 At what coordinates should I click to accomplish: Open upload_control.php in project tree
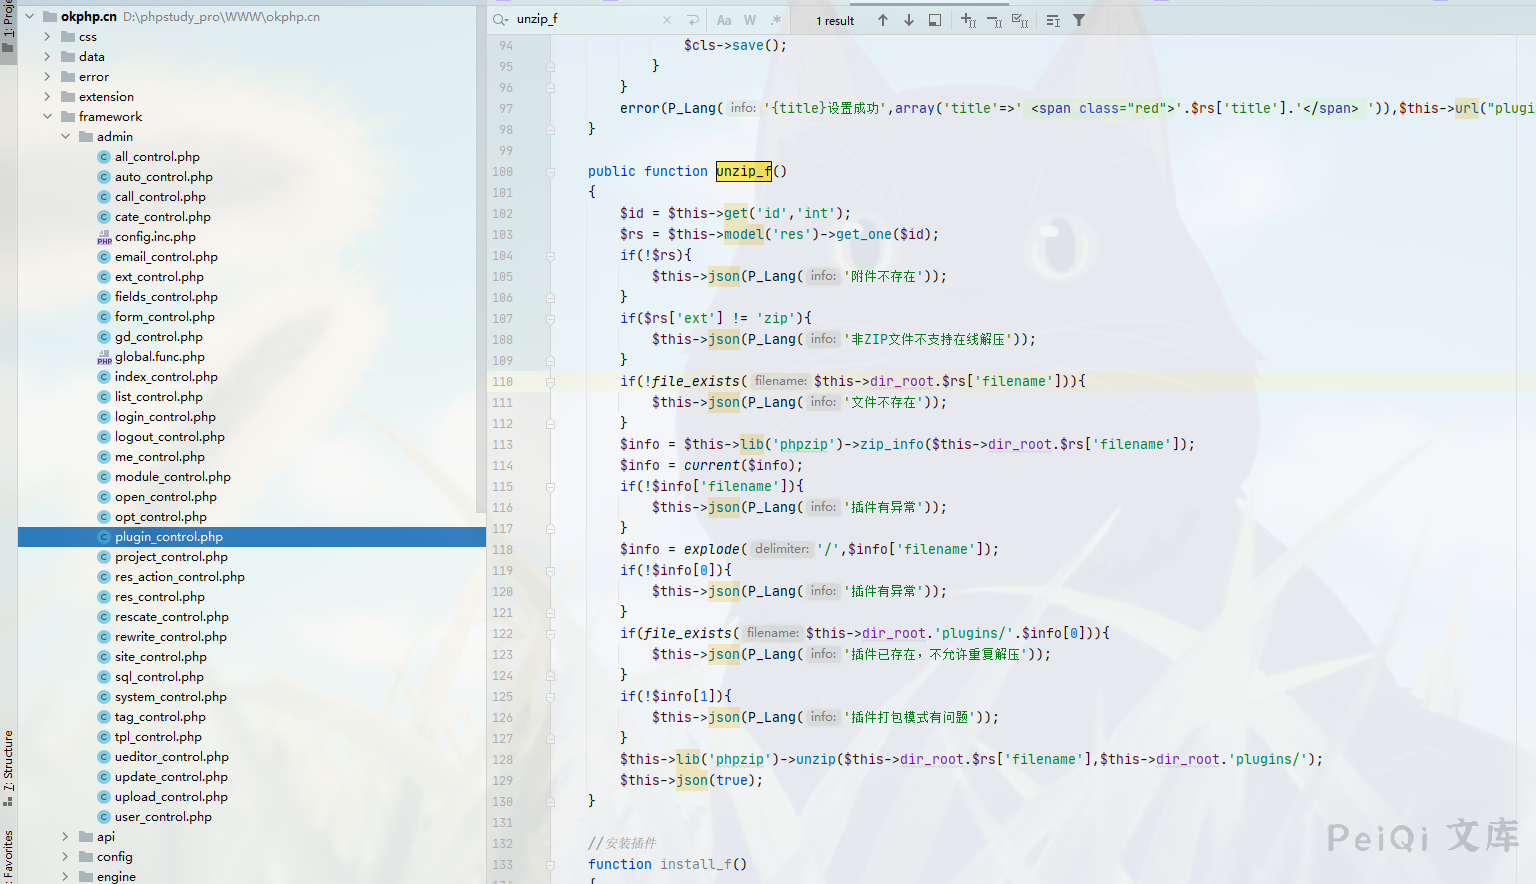(171, 797)
